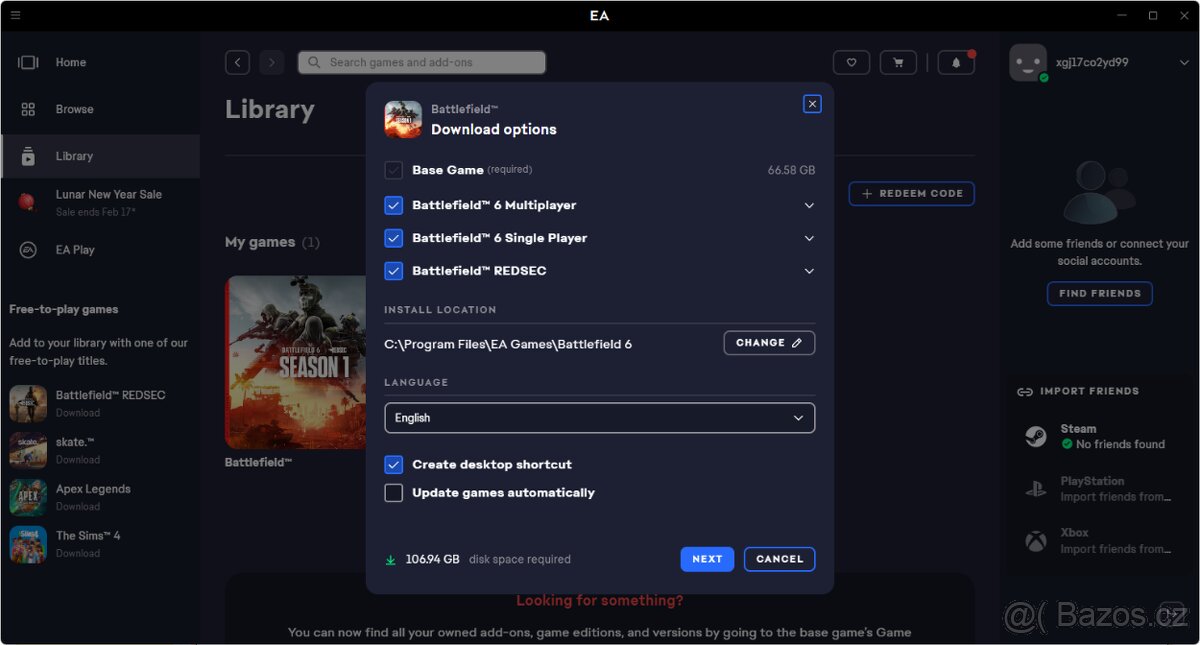Image resolution: width=1200 pixels, height=645 pixels.
Task: Open the English language dropdown
Action: click(599, 418)
